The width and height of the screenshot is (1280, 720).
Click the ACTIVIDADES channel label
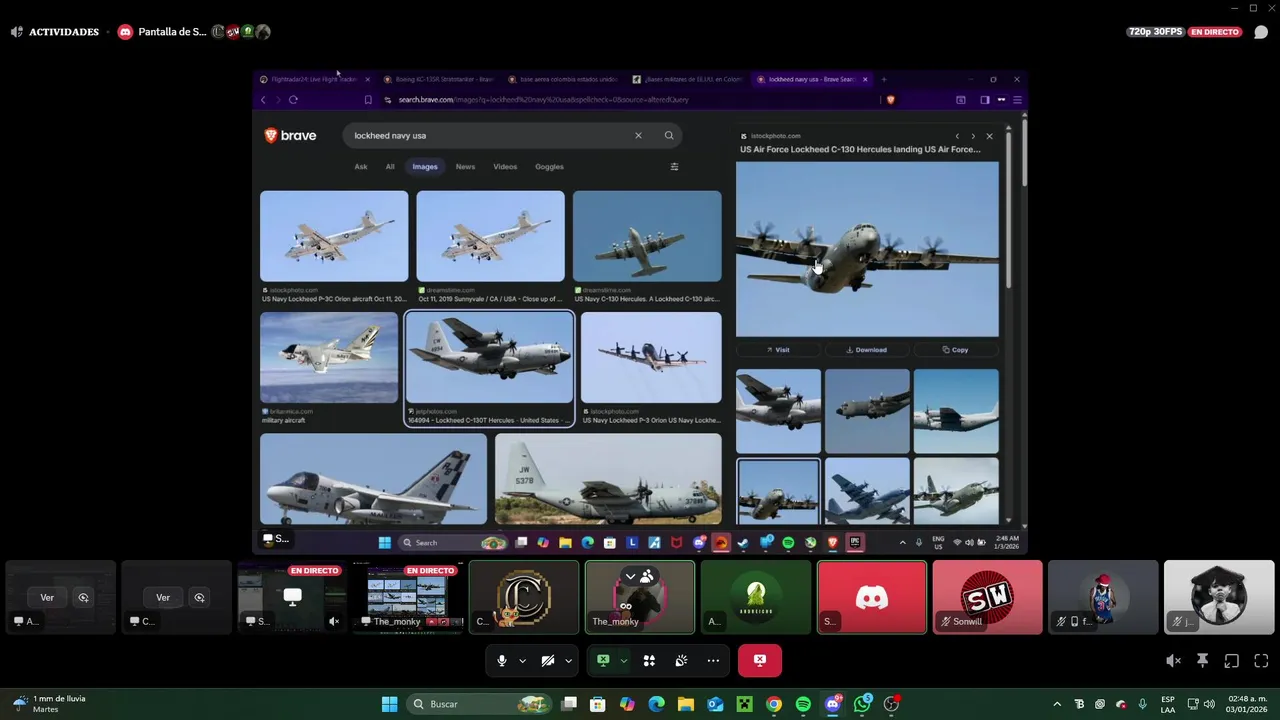tap(64, 32)
